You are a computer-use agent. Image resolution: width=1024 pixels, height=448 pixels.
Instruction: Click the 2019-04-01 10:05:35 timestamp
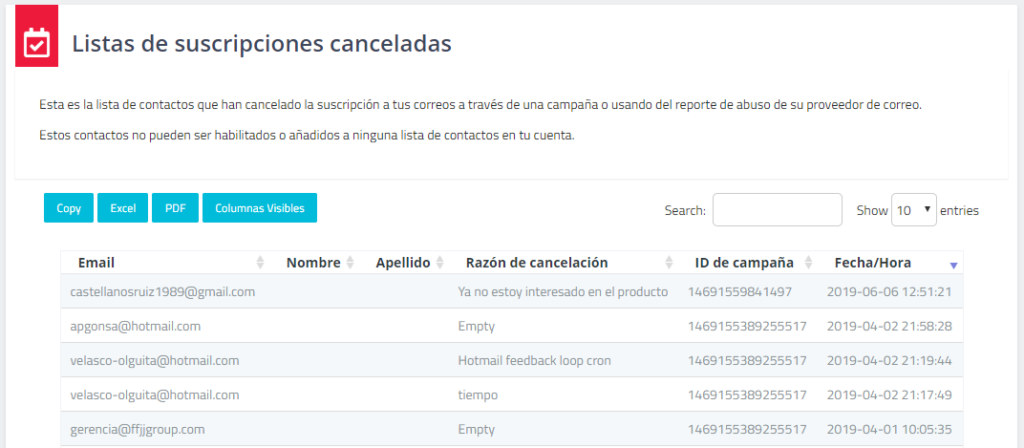[x=889, y=429]
